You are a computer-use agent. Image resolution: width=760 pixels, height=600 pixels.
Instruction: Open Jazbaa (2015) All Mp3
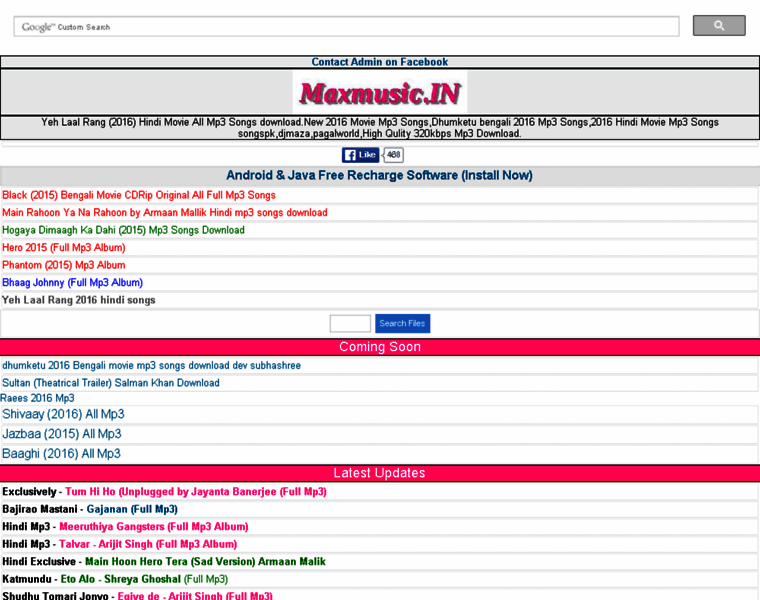62,434
